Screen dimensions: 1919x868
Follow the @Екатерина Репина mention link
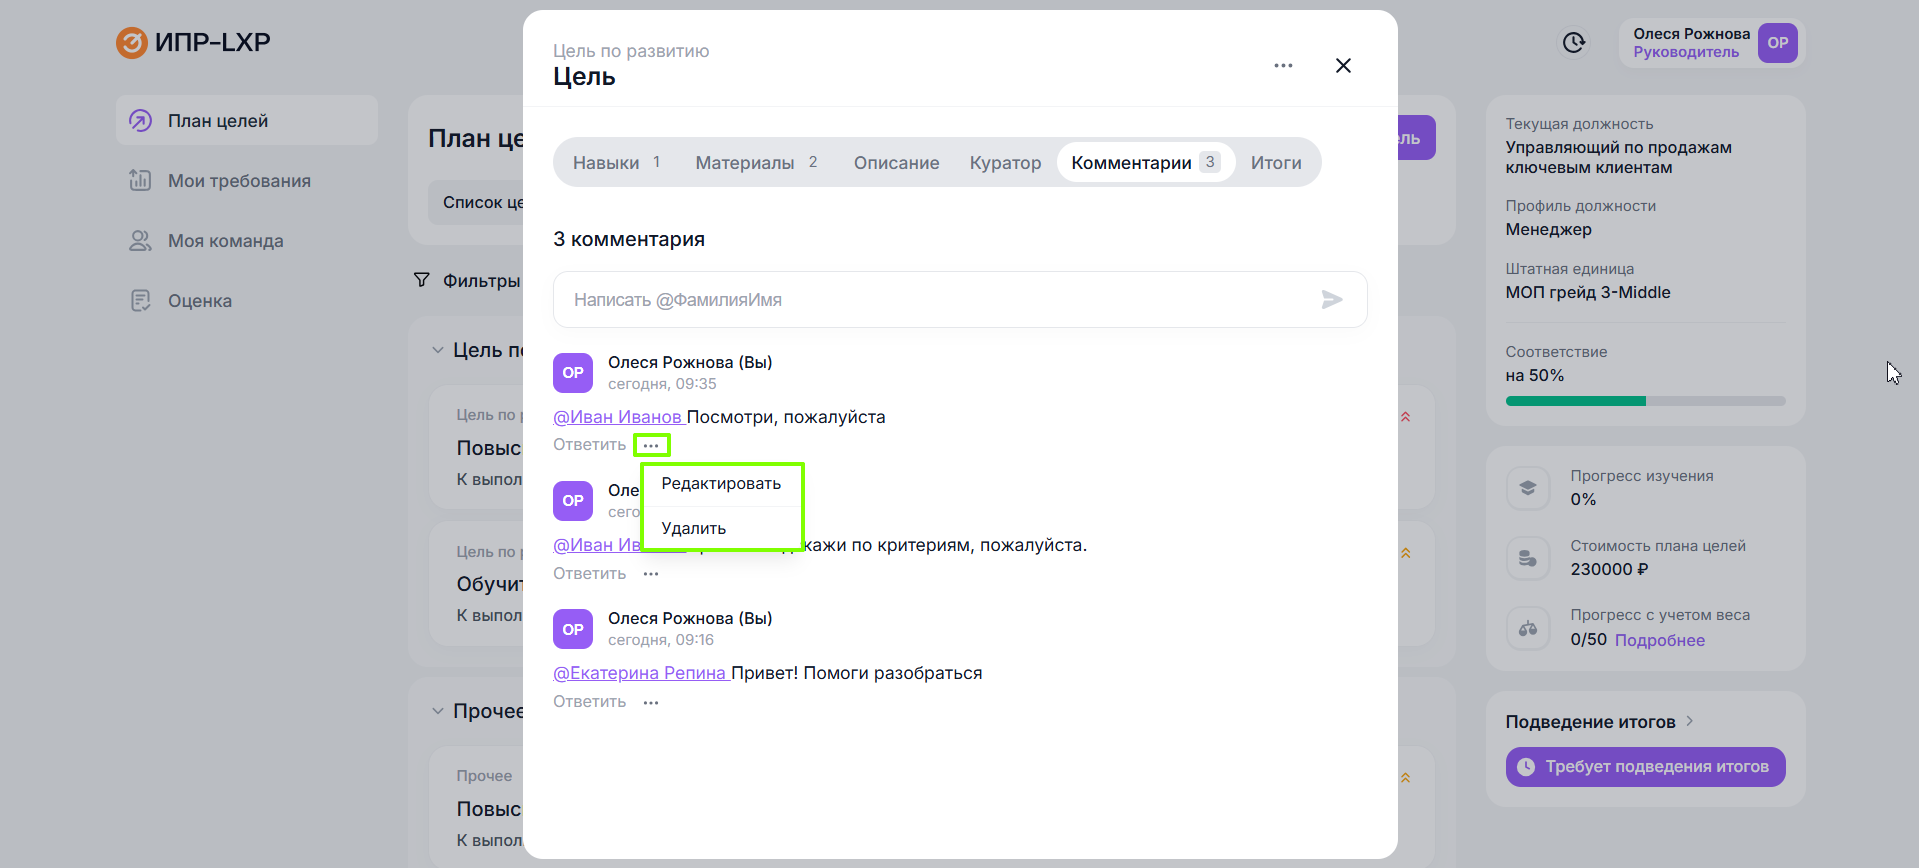tap(640, 673)
